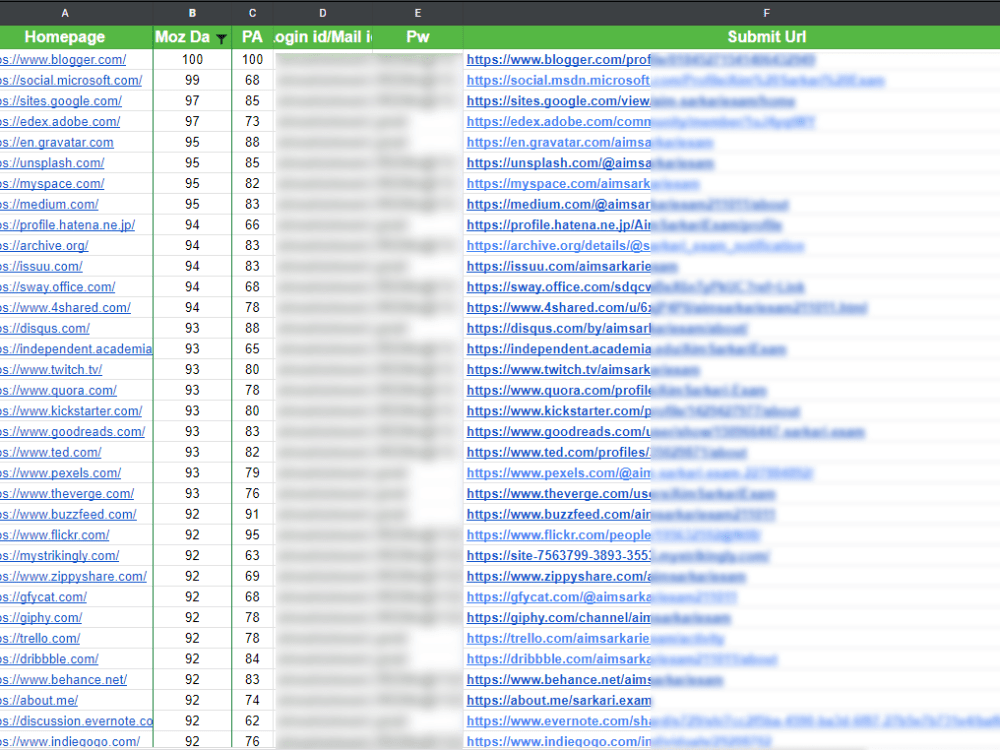Click the Pw header cell
This screenshot has width=1000, height=750.
418,37
